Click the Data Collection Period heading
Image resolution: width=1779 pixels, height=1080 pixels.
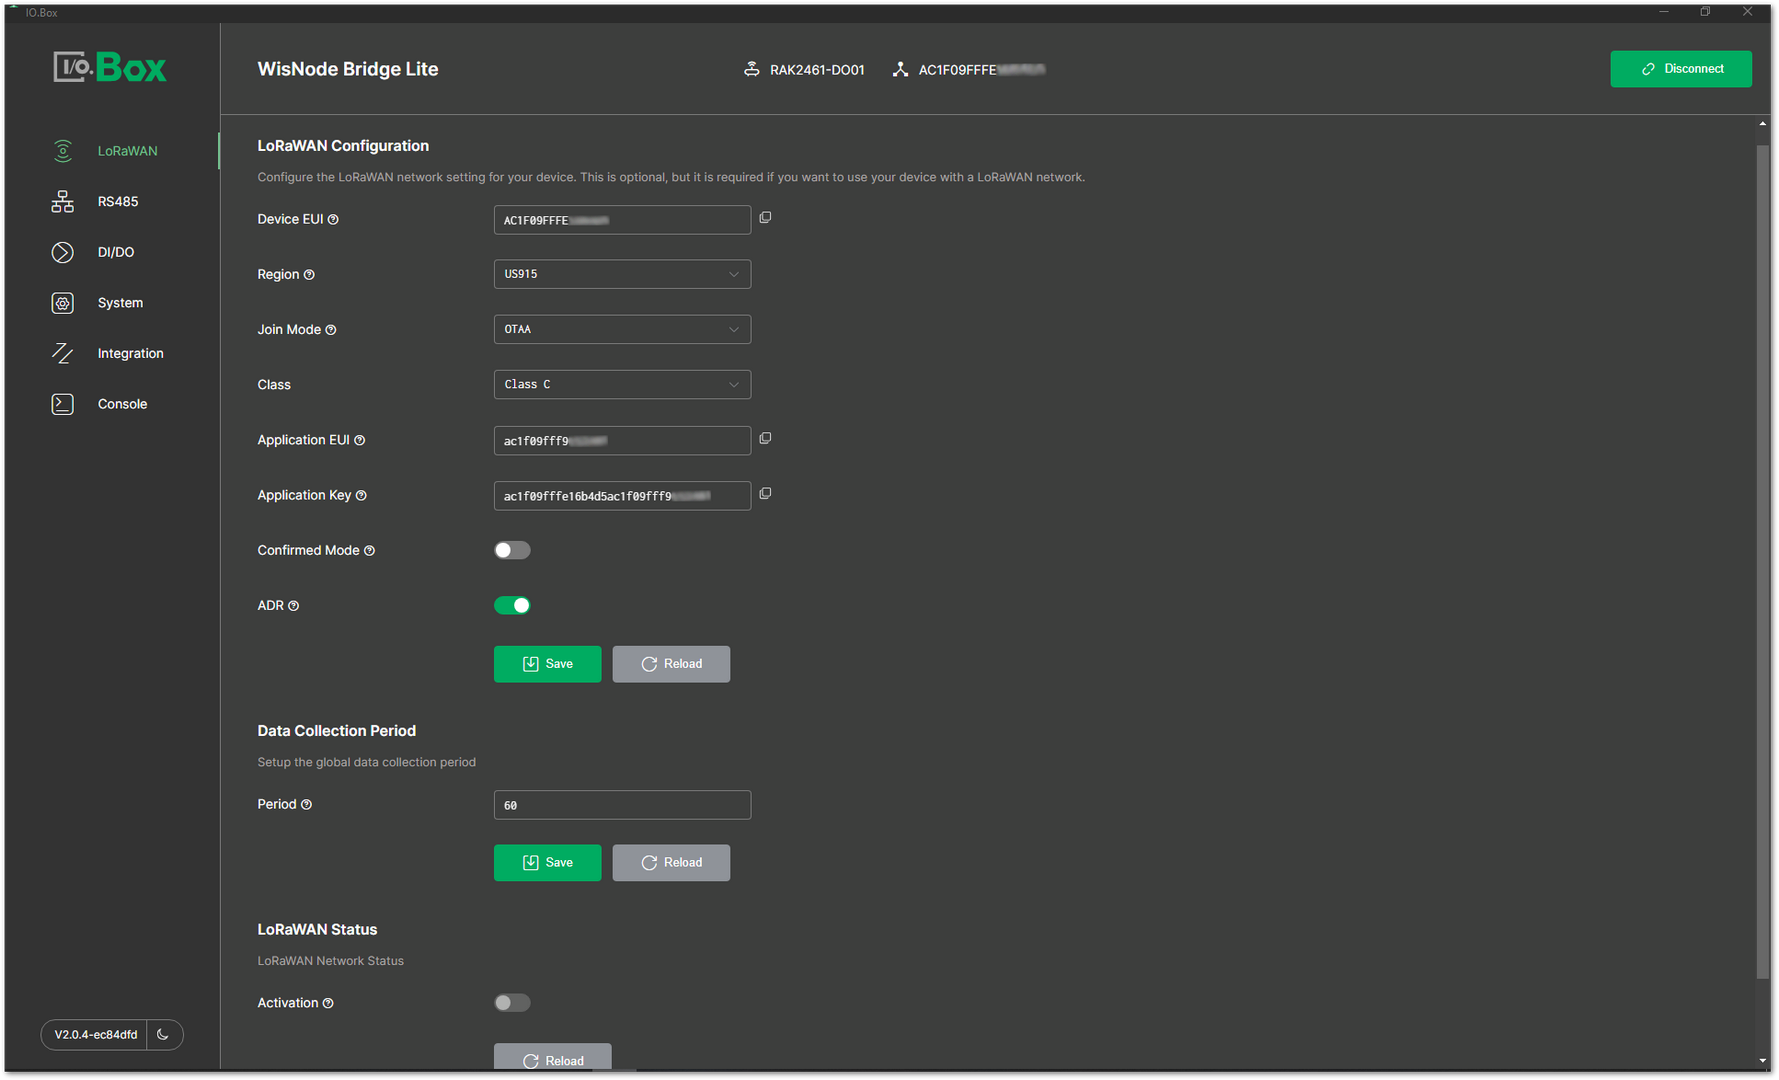(x=336, y=731)
